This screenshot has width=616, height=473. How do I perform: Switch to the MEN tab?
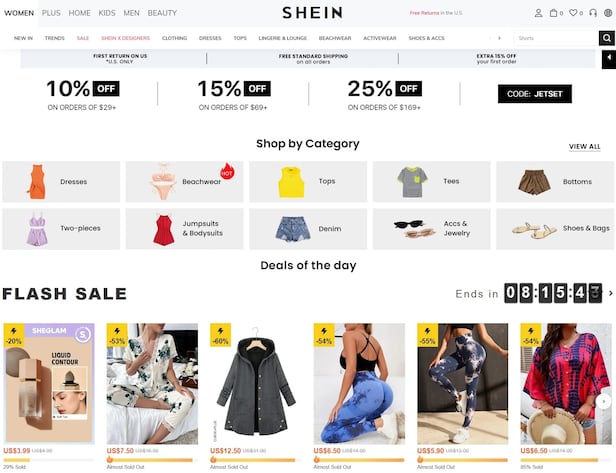131,13
